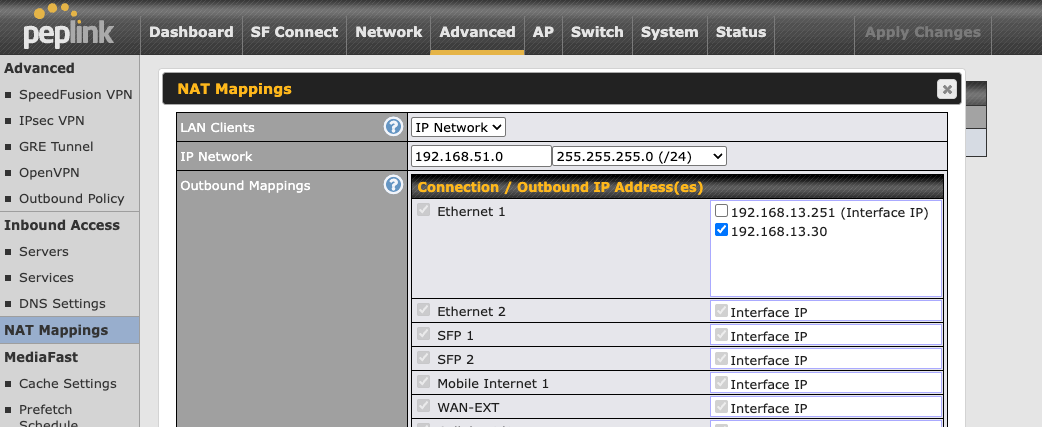Go to the Network tab
The width and height of the screenshot is (1042, 427).
point(388,32)
